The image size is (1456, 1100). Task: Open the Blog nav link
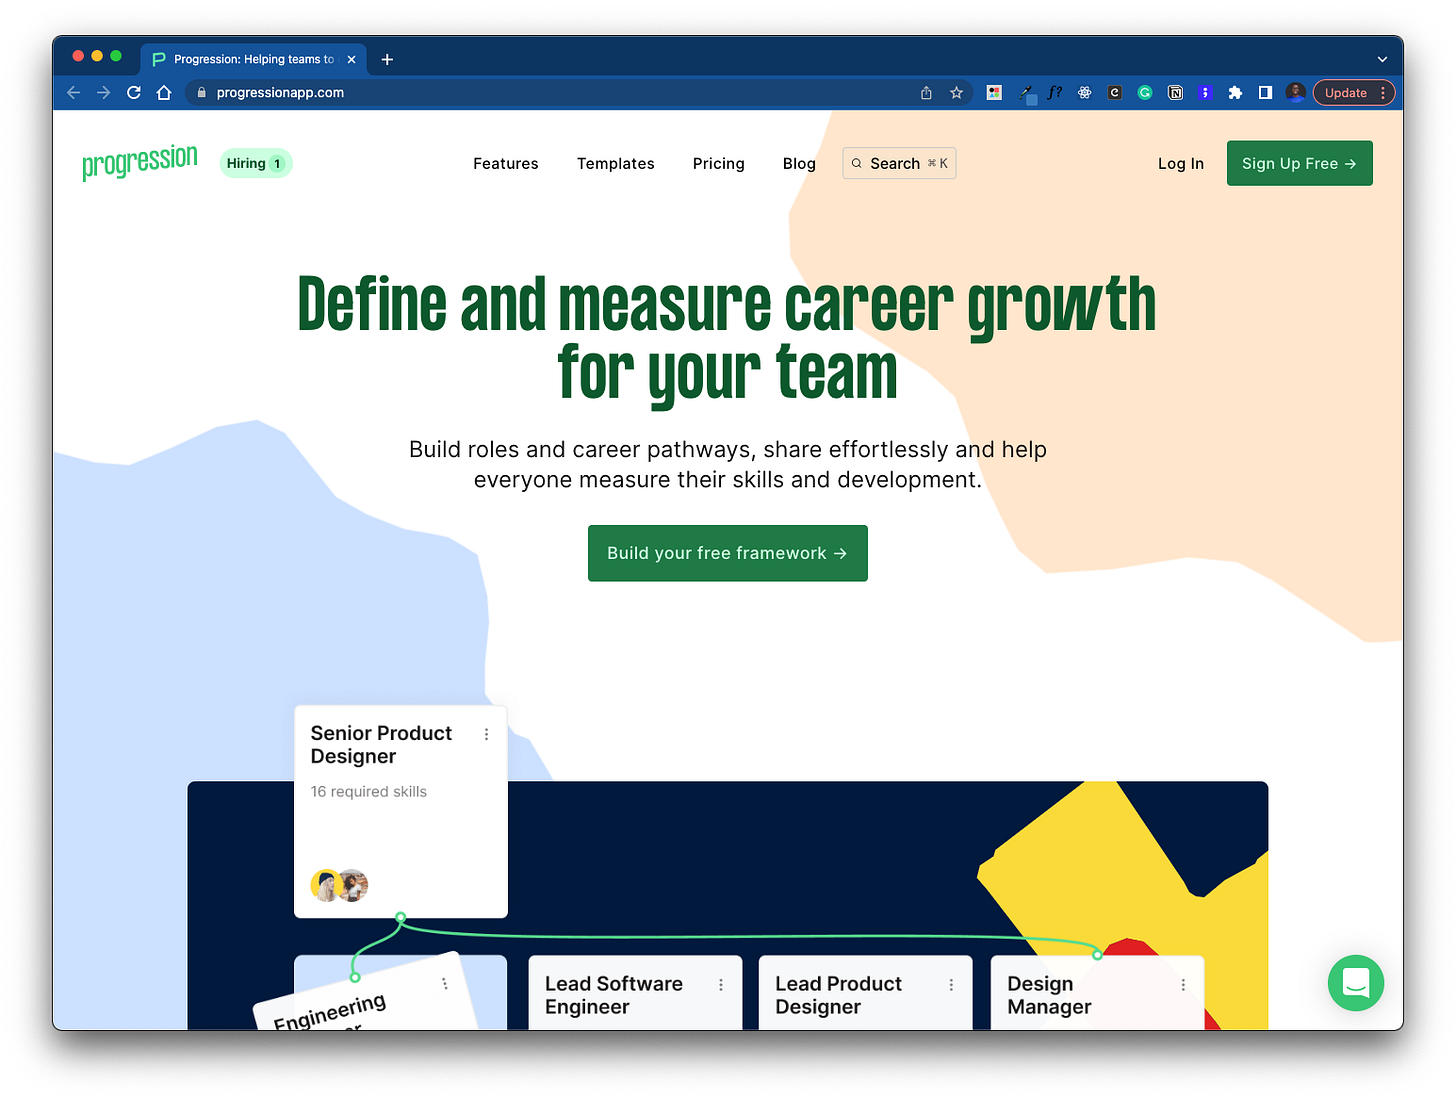click(799, 163)
